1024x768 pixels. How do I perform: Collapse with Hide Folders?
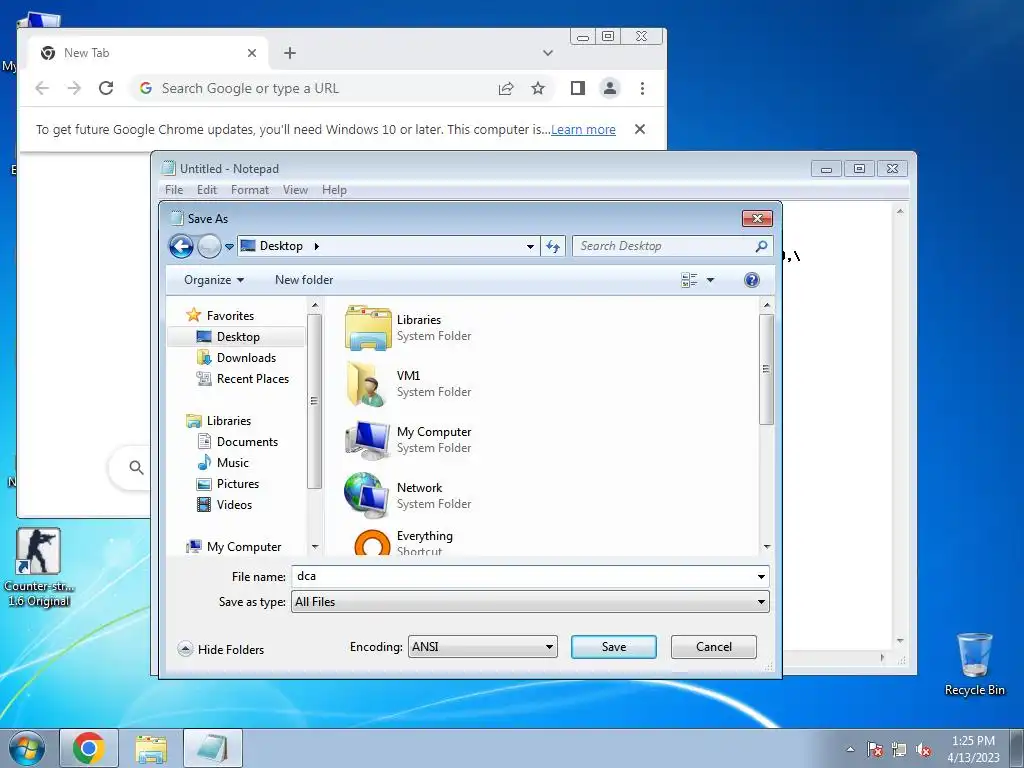[x=221, y=649]
